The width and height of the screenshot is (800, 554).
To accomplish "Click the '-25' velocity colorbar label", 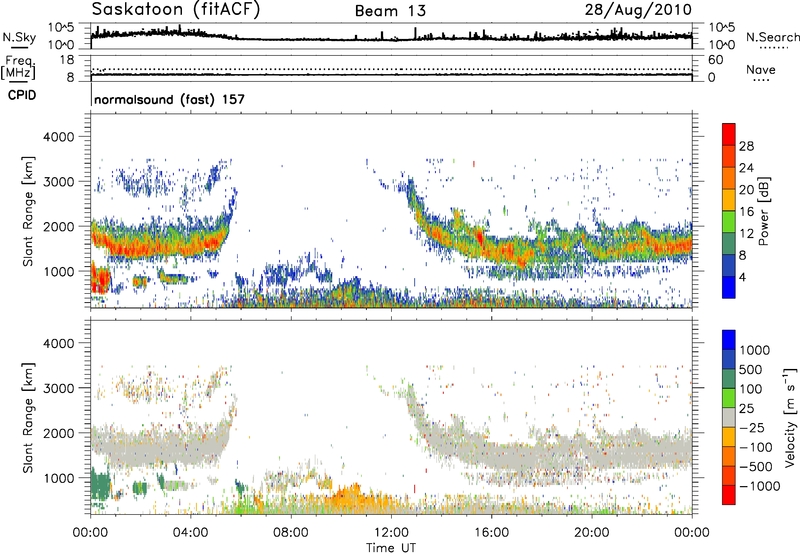I will click(751, 428).
